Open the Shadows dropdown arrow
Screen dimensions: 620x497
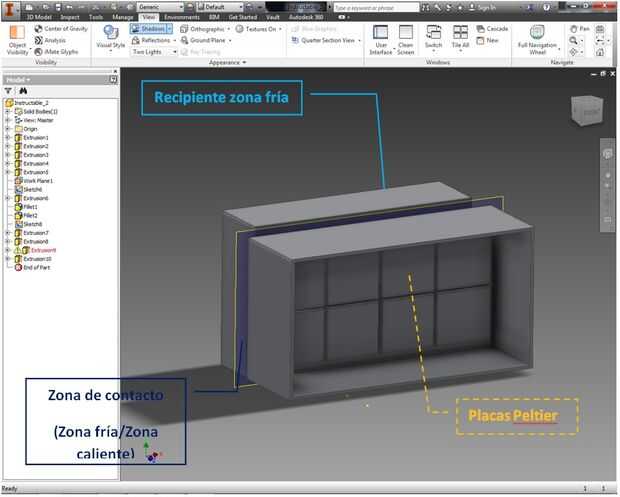(170, 28)
